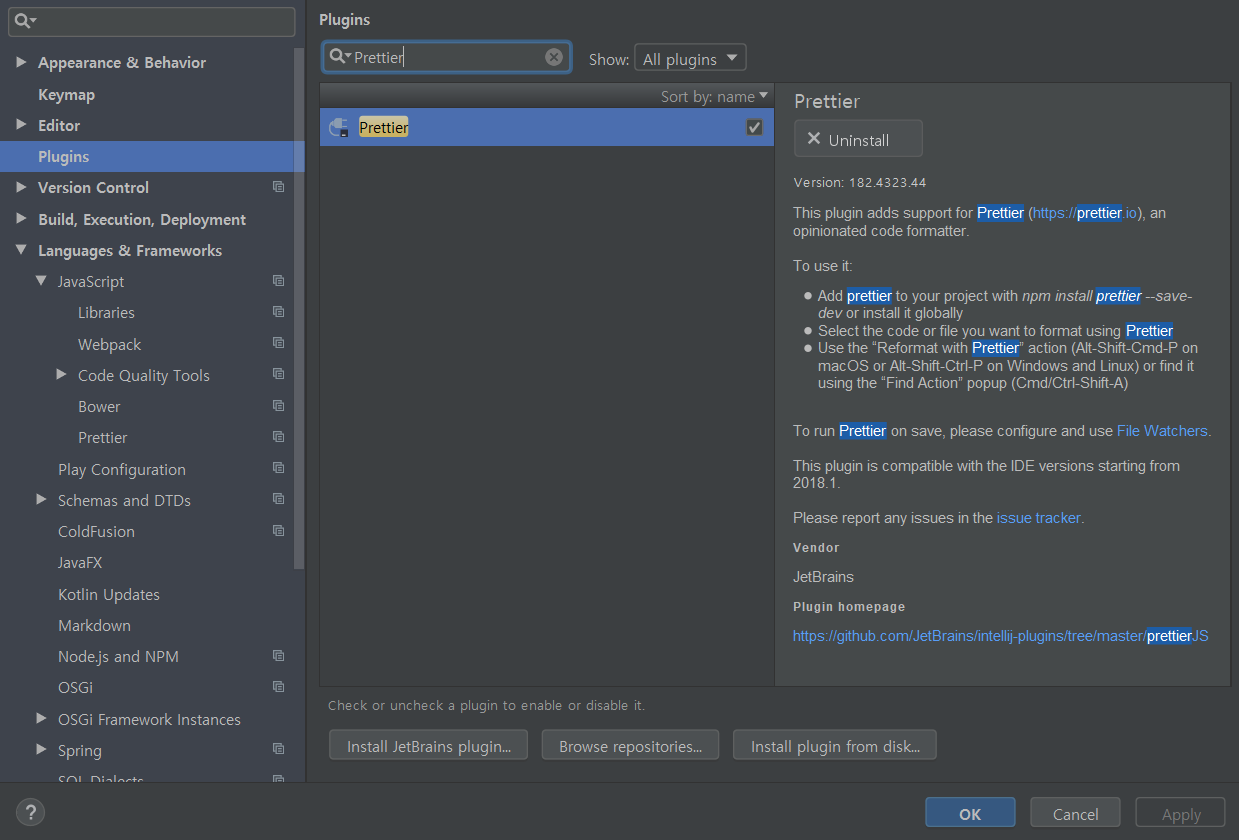Collapse the Languages & Frameworks section
The height and width of the screenshot is (840, 1239).
click(x=21, y=250)
